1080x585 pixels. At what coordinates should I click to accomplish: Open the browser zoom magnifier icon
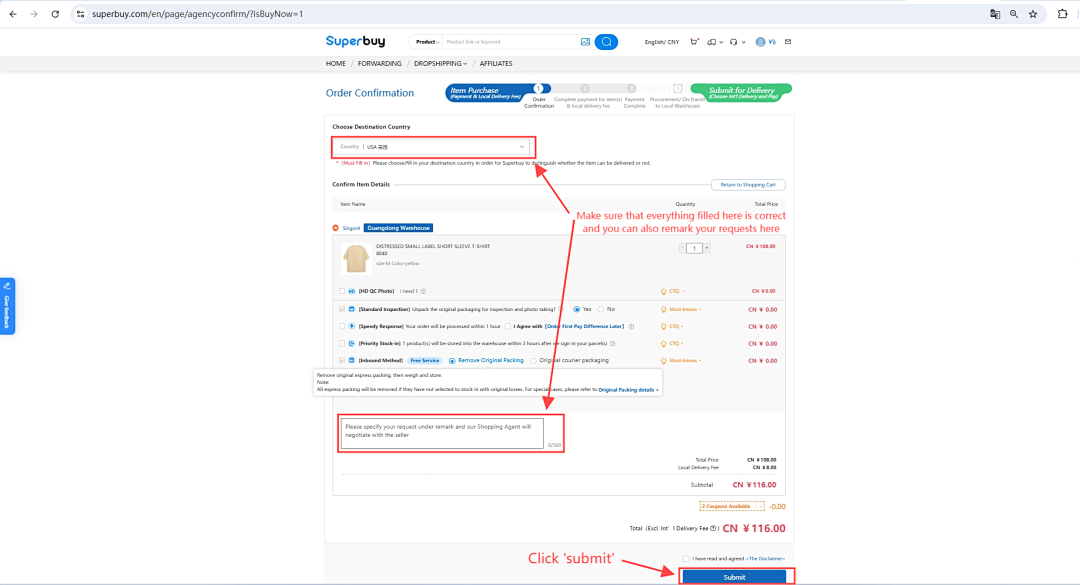point(1014,14)
